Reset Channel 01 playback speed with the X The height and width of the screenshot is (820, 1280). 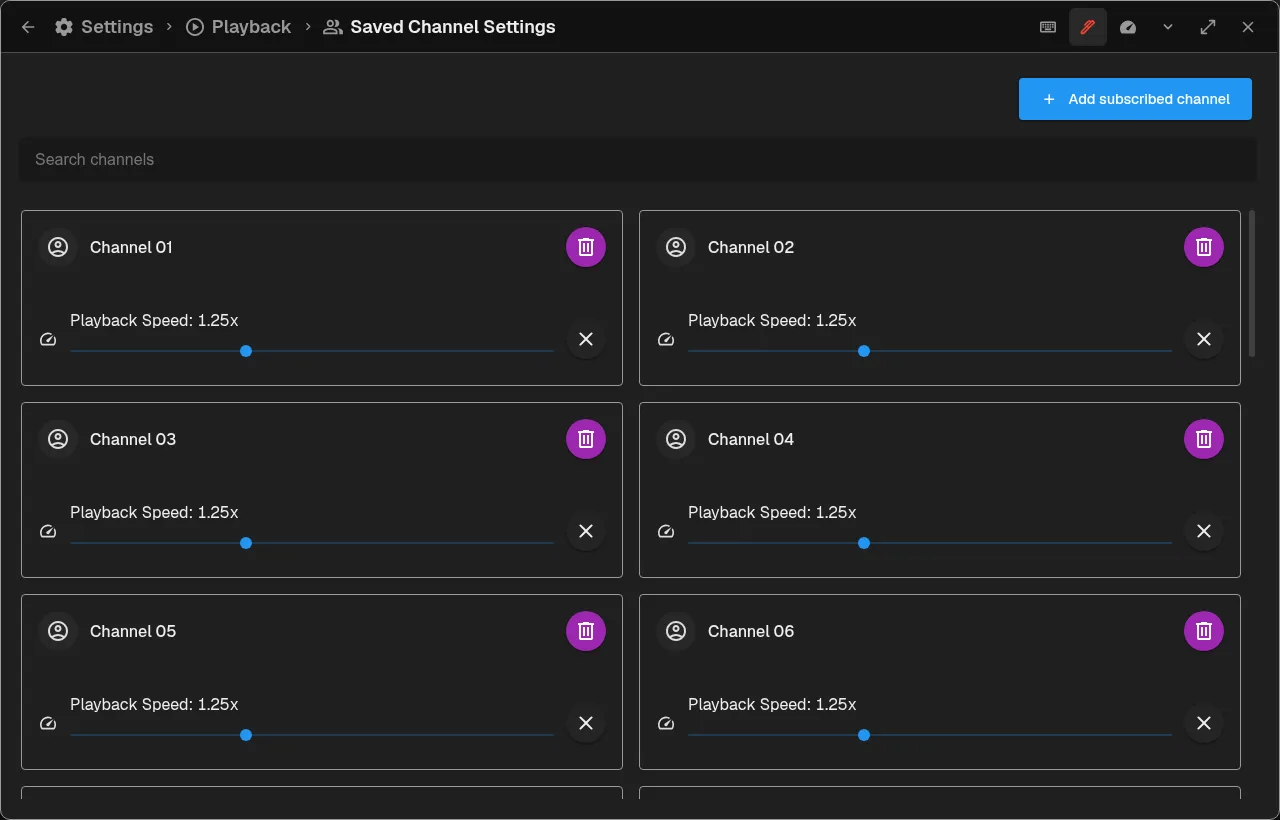pos(586,339)
